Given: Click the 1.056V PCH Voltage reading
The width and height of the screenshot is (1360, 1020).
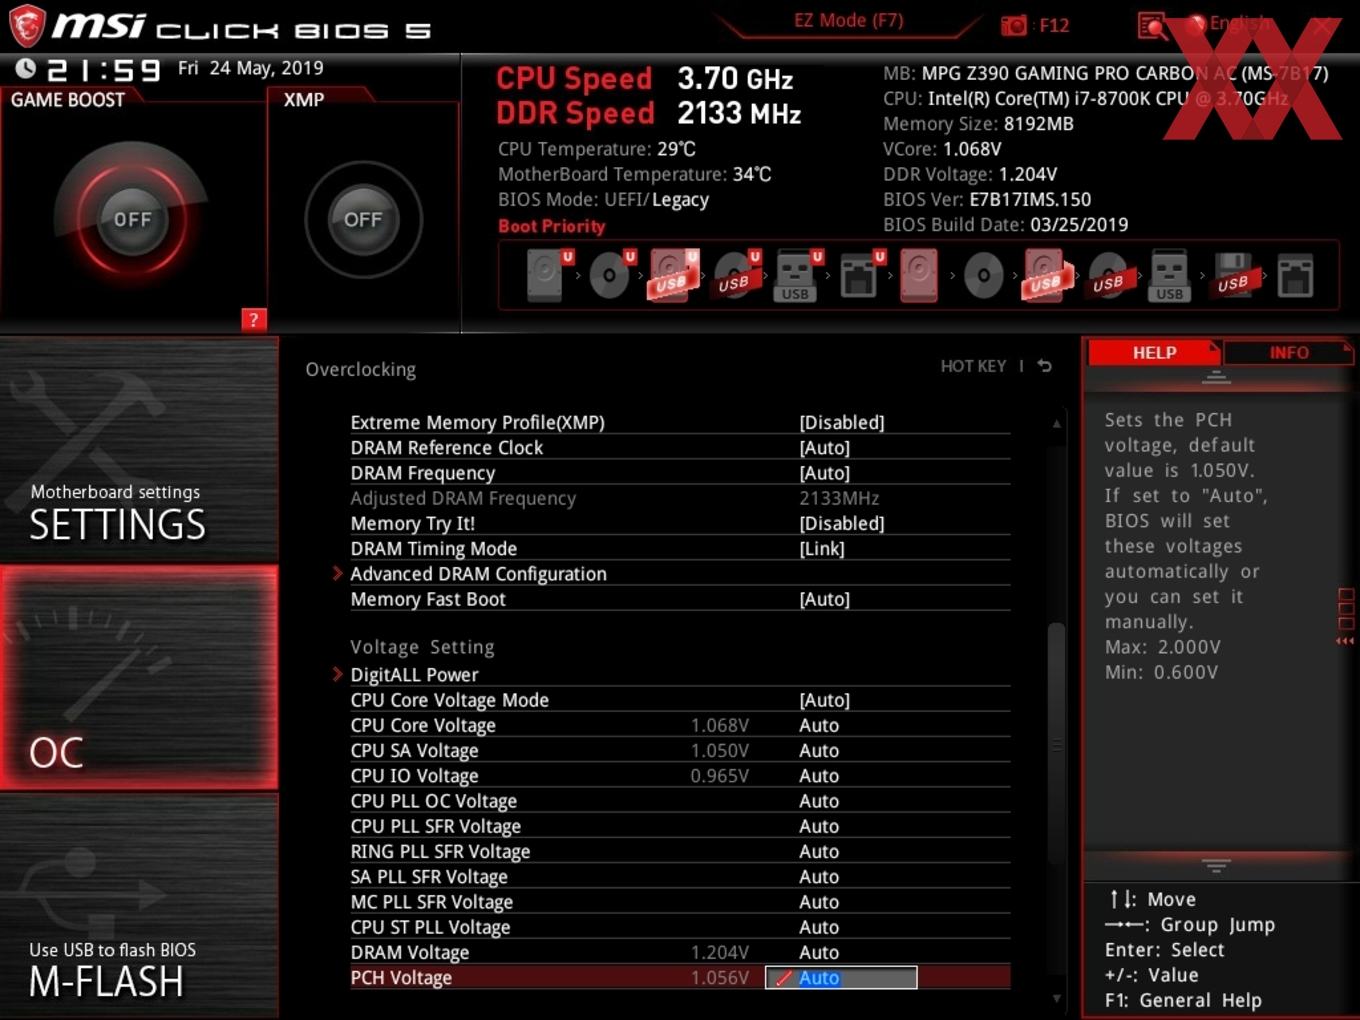Looking at the screenshot, I should [719, 978].
